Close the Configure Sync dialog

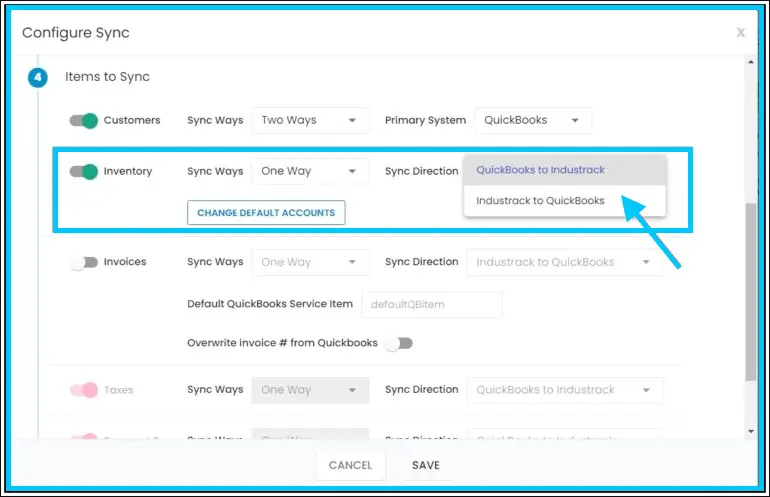coord(741,33)
